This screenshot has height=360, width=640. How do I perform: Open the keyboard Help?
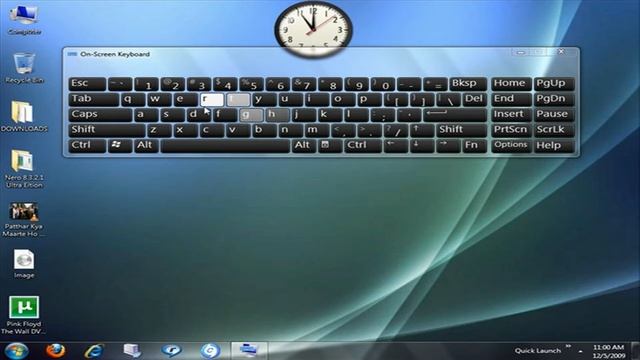554,146
